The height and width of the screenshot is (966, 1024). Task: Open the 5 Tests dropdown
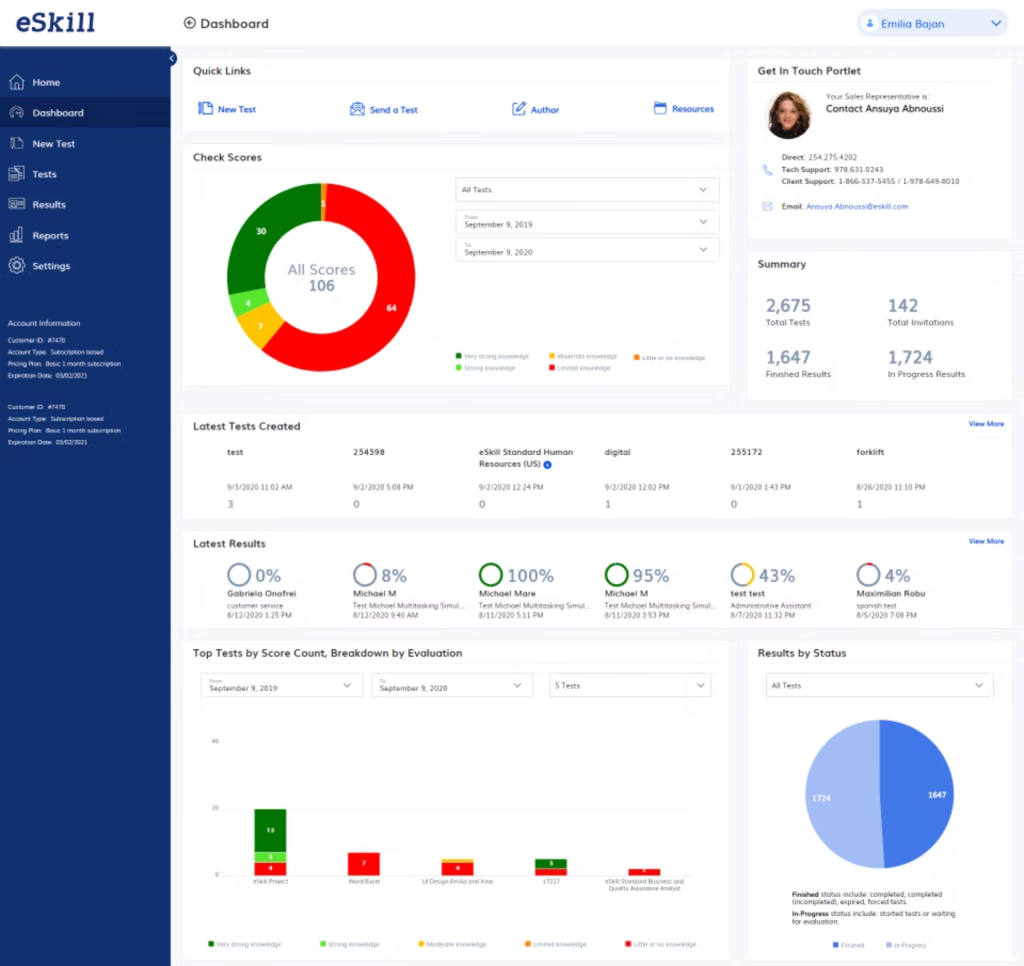click(x=630, y=685)
